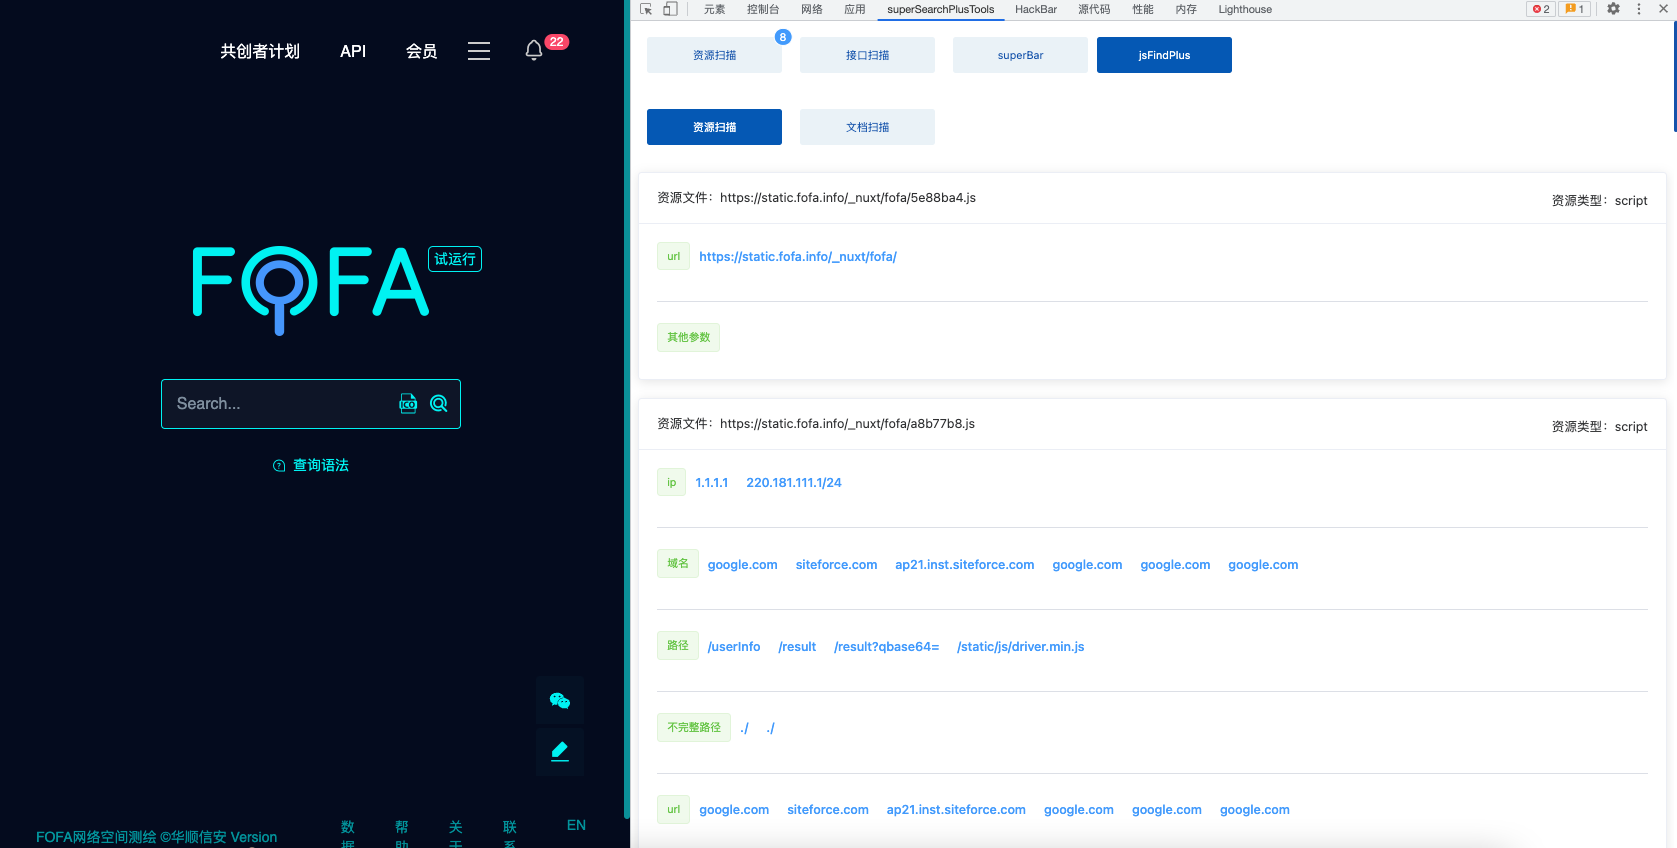
Task: Click the /result path entry
Action: 797,647
